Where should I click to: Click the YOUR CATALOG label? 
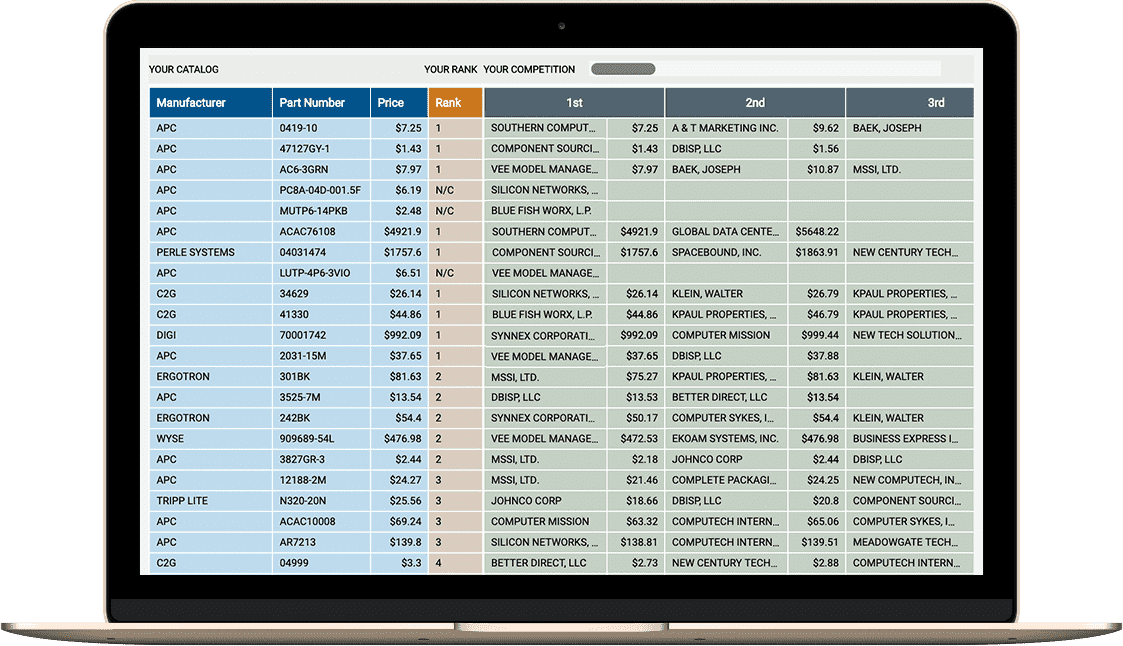point(183,69)
